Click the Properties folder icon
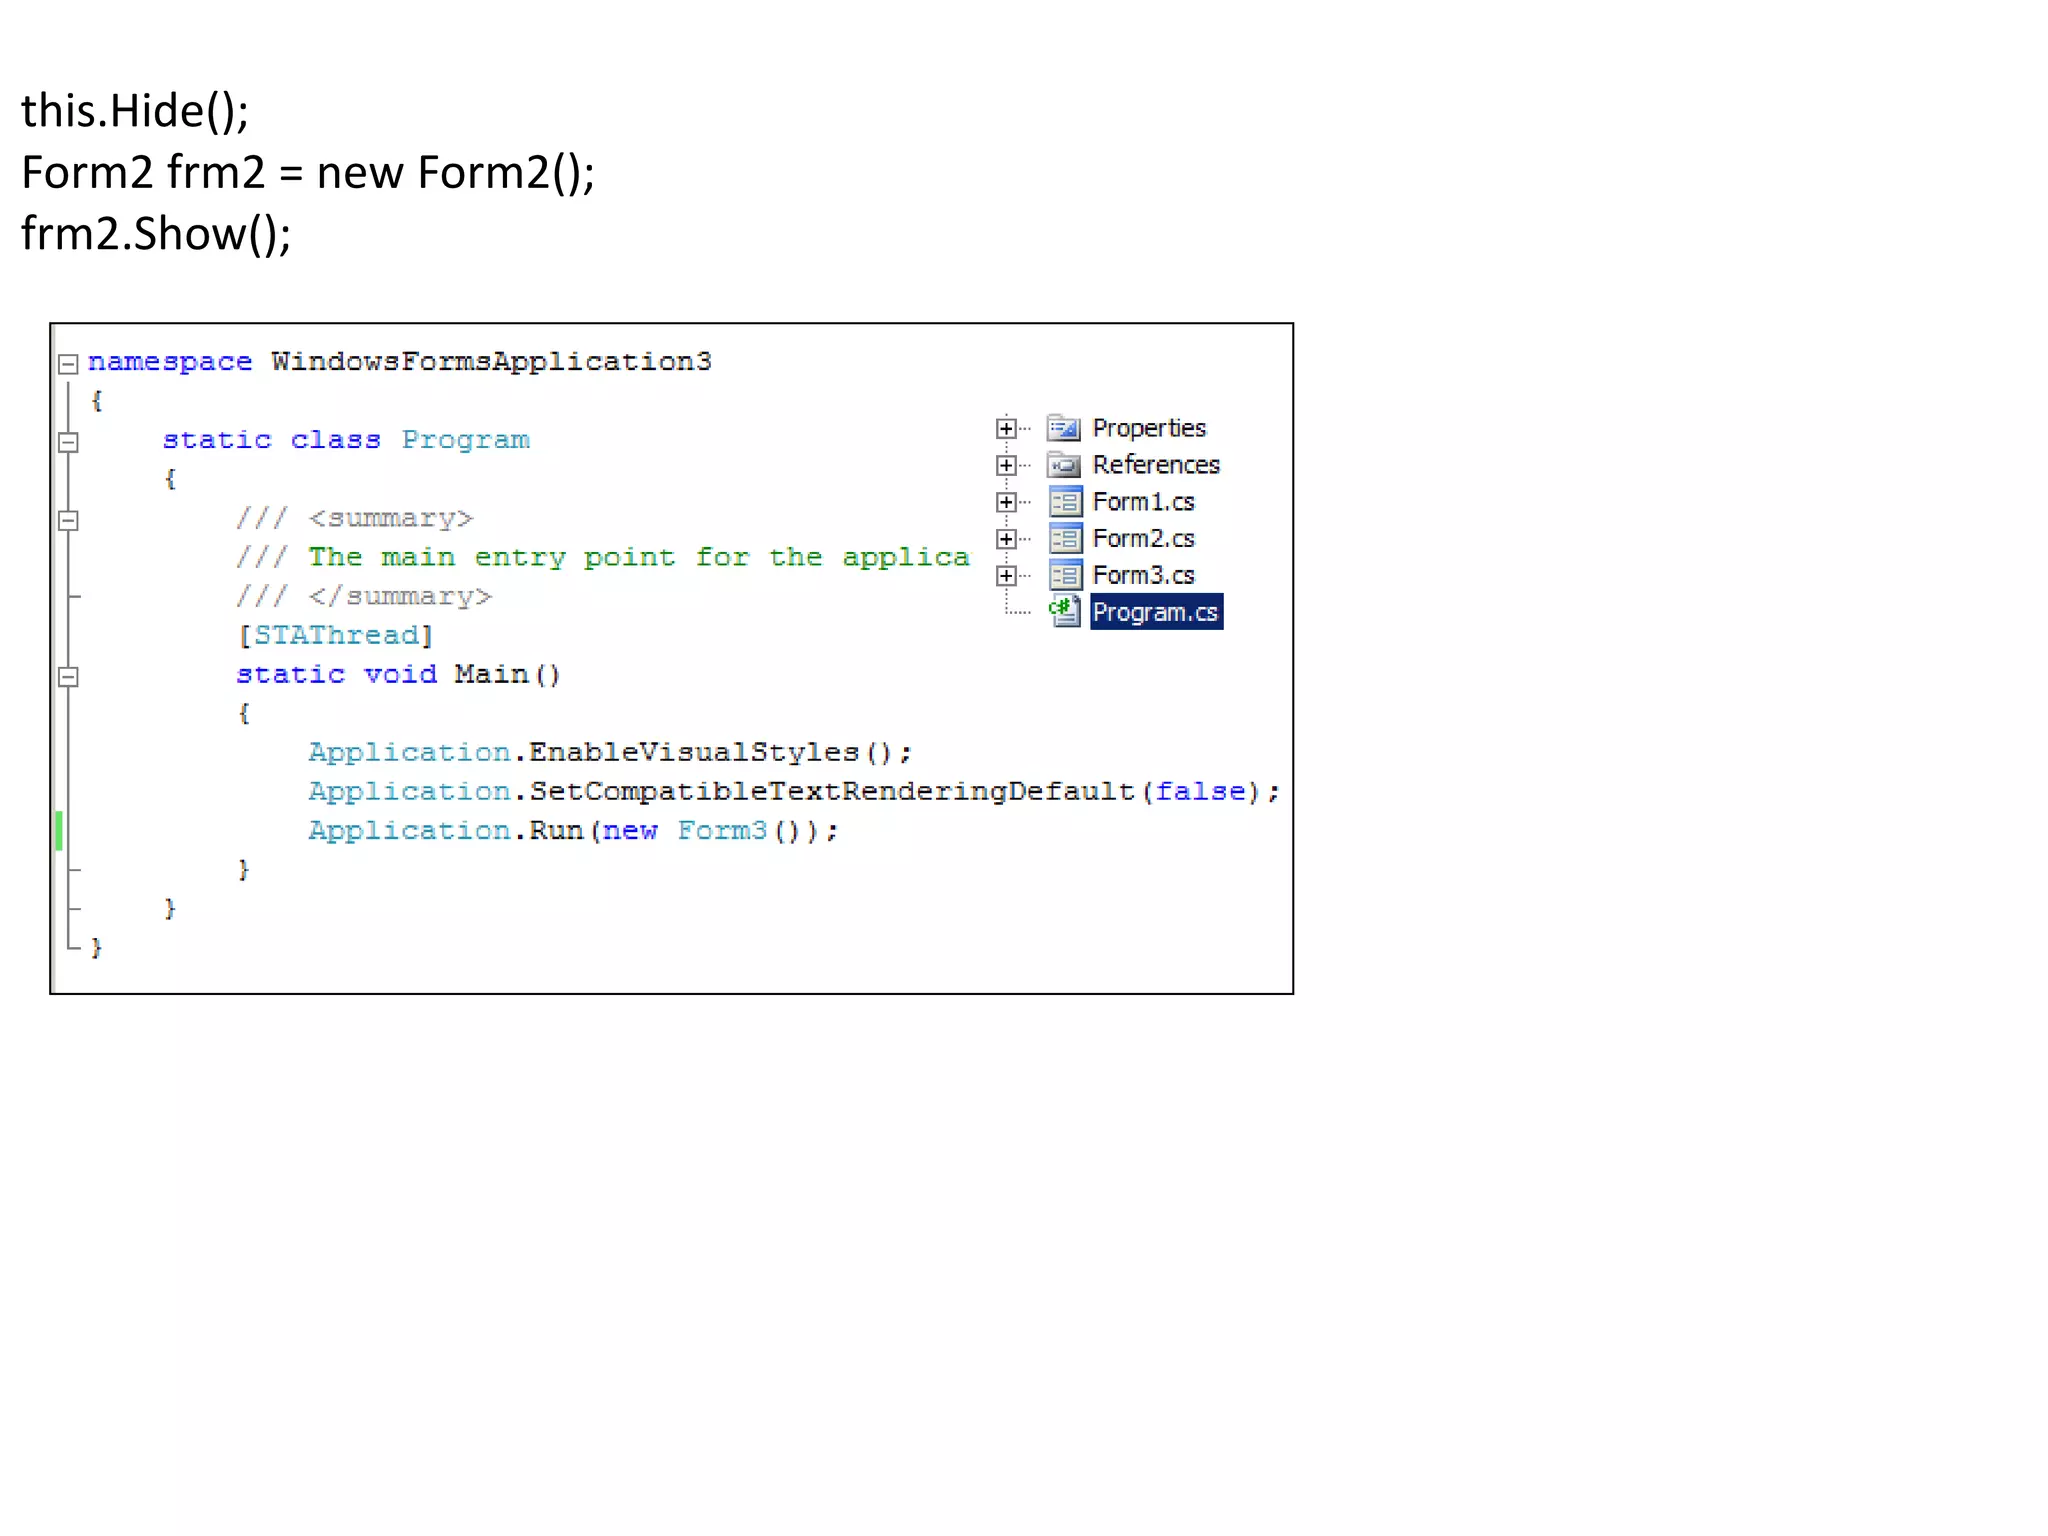 (x=1064, y=428)
